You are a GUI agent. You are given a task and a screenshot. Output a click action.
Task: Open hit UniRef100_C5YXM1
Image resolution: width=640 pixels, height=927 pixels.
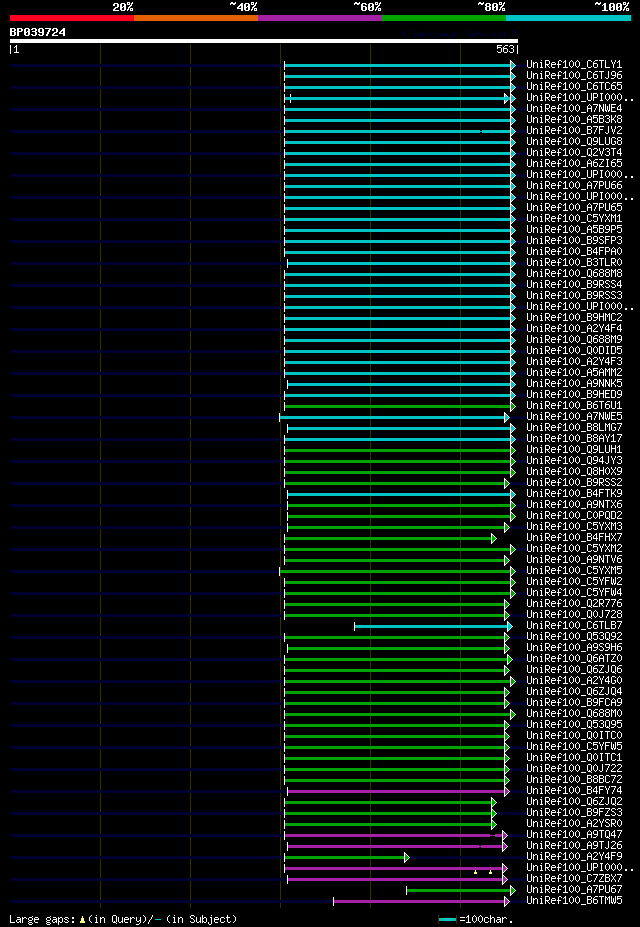coord(574,219)
